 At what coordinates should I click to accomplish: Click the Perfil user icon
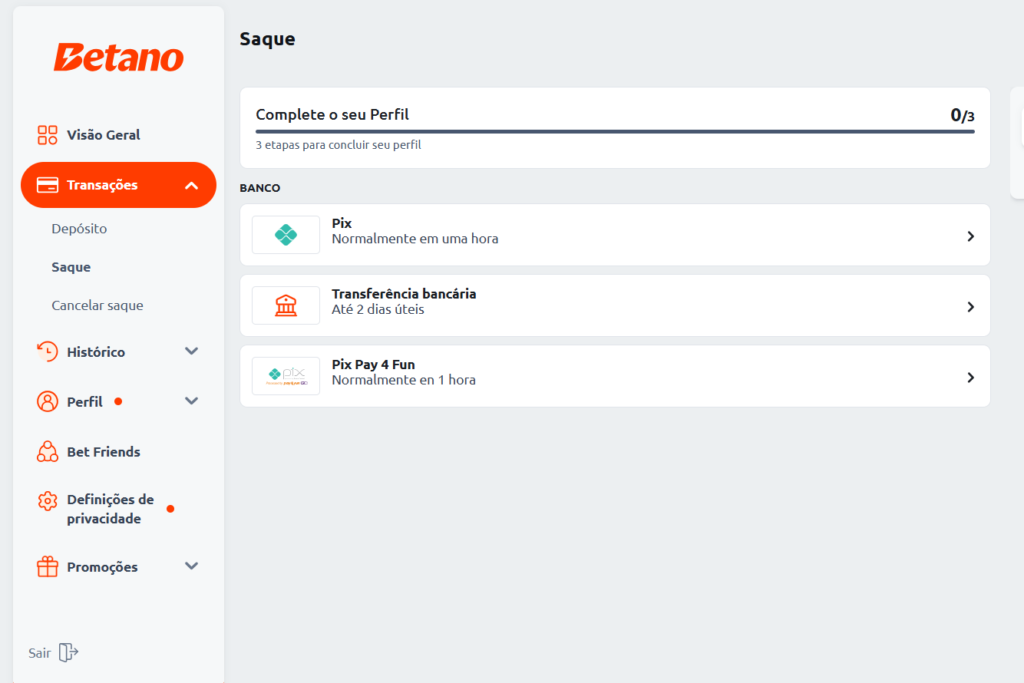pos(47,402)
